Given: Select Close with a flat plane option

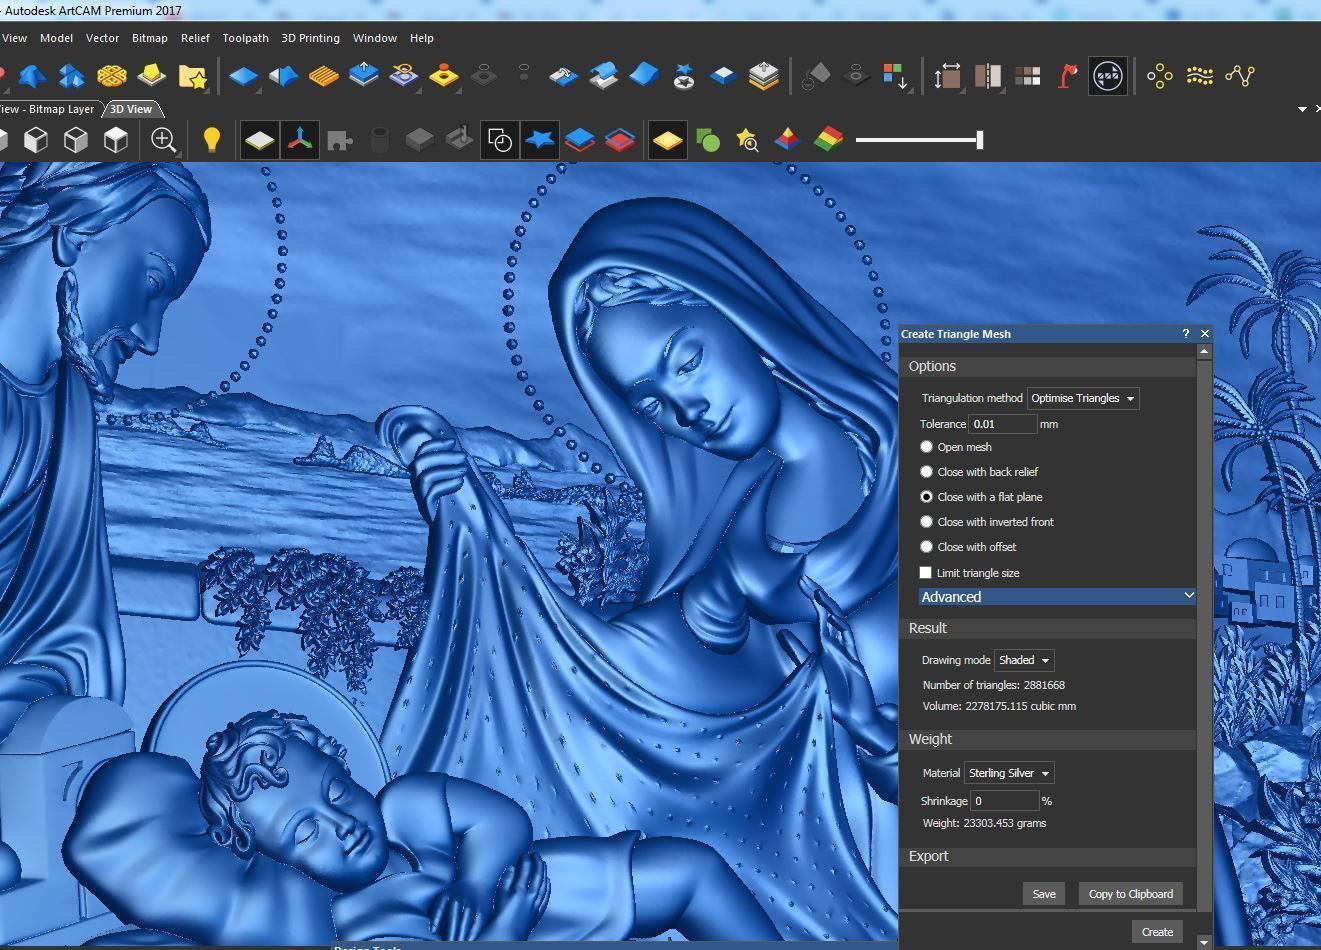Looking at the screenshot, I should pyautogui.click(x=926, y=496).
